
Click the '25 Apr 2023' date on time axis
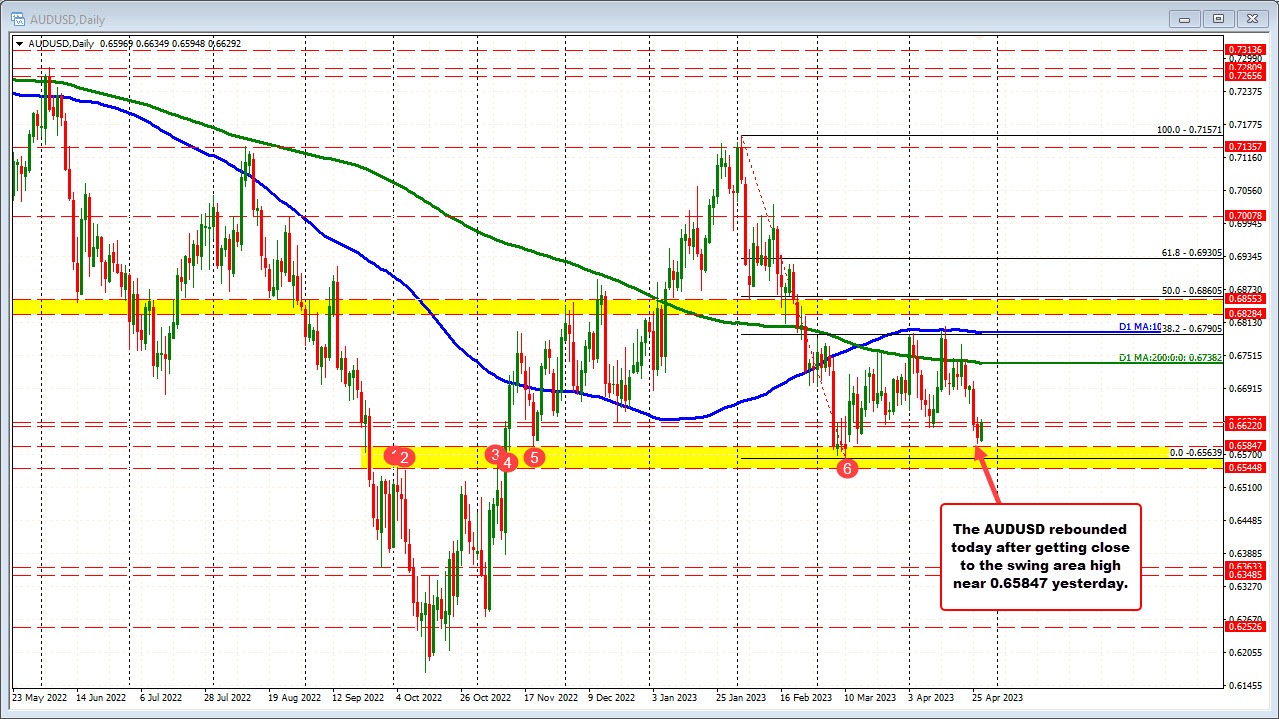click(998, 697)
